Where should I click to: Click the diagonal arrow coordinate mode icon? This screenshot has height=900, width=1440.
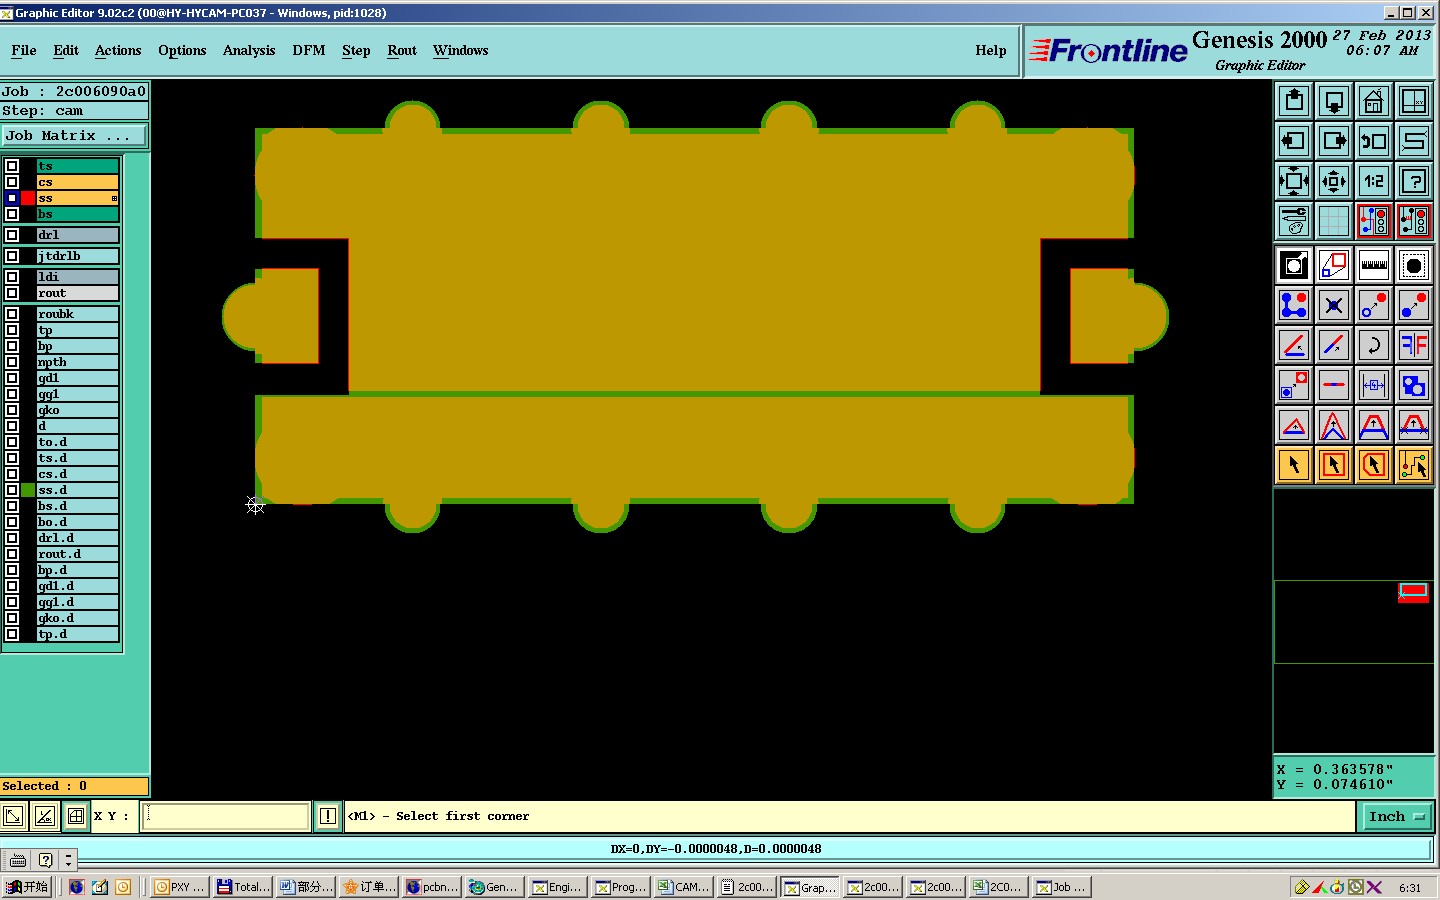click(13, 816)
